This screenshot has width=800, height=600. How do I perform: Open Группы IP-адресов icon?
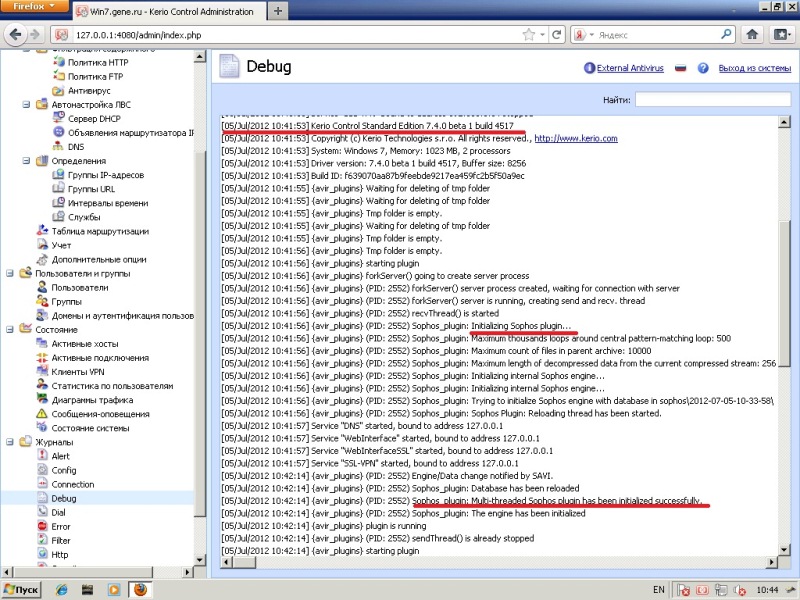(58, 174)
